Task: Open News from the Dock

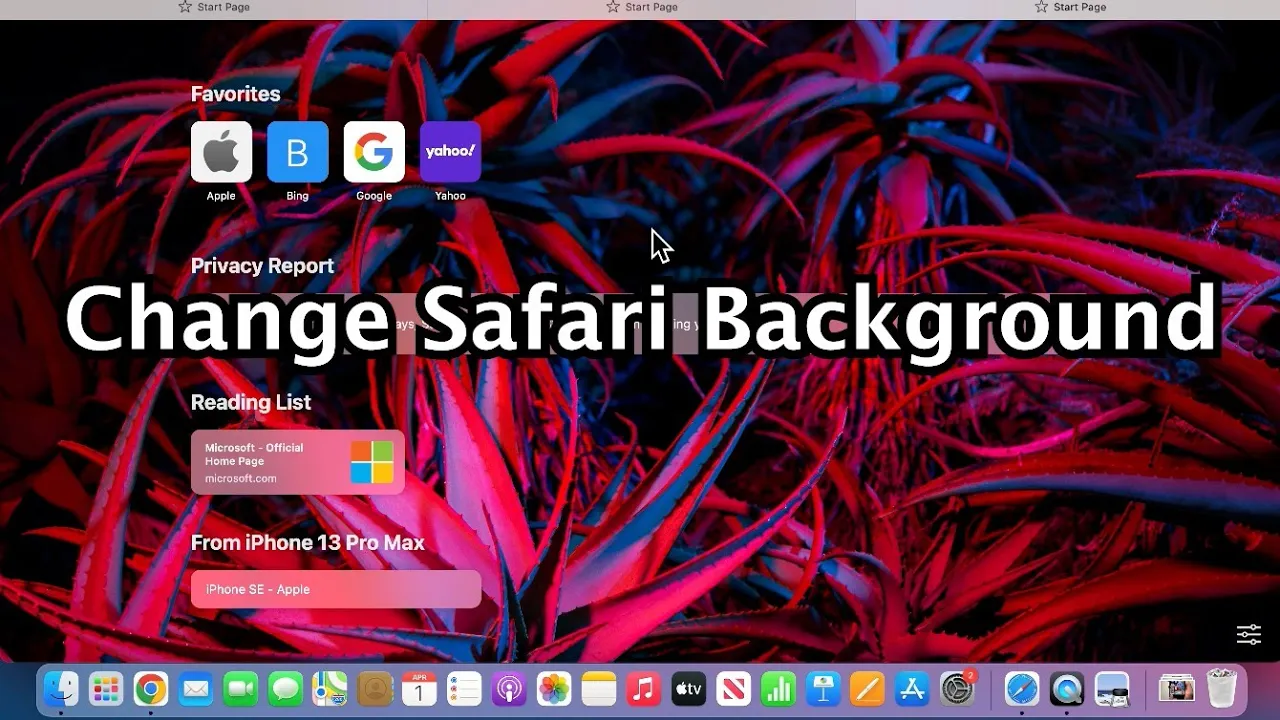Action: point(733,689)
